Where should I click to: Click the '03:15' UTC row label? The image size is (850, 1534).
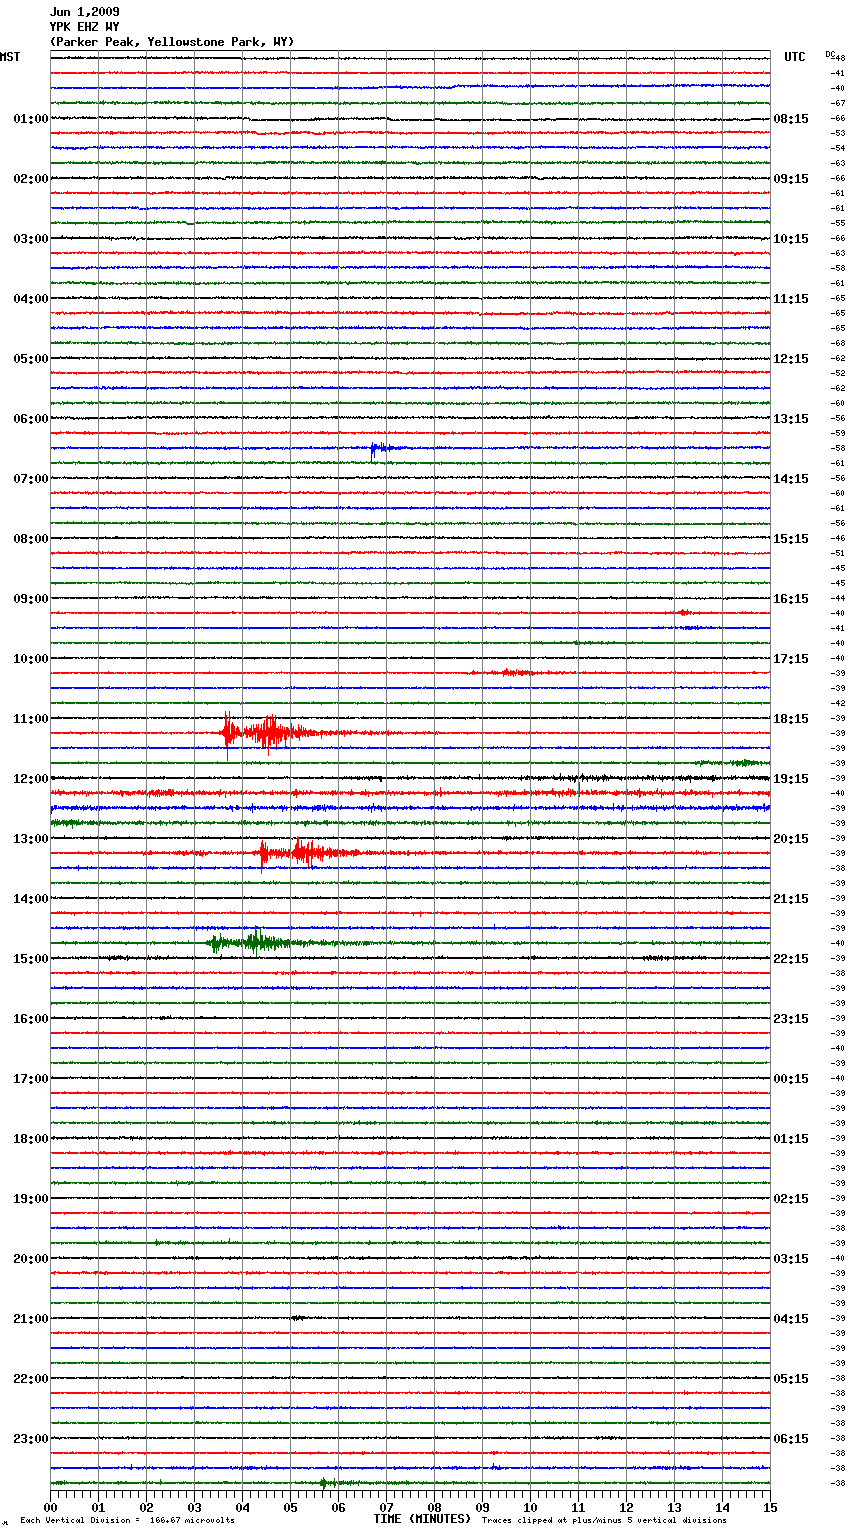(x=791, y=1259)
